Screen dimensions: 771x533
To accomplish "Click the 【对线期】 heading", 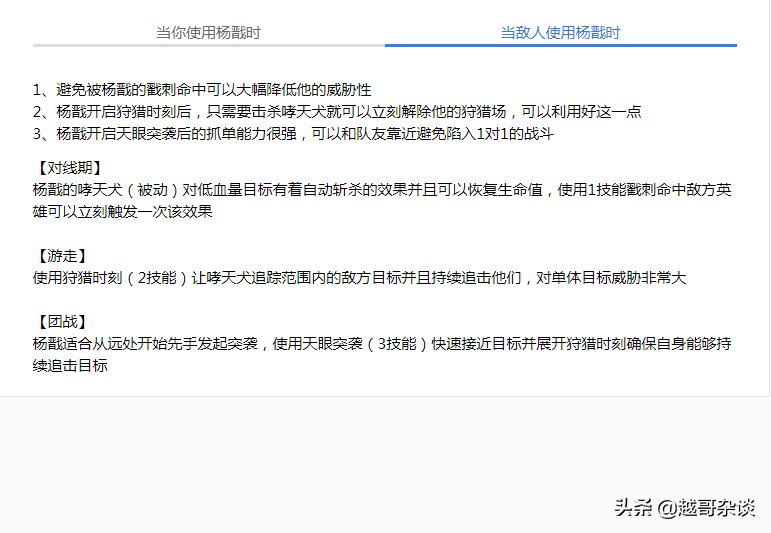I will pos(68,168).
